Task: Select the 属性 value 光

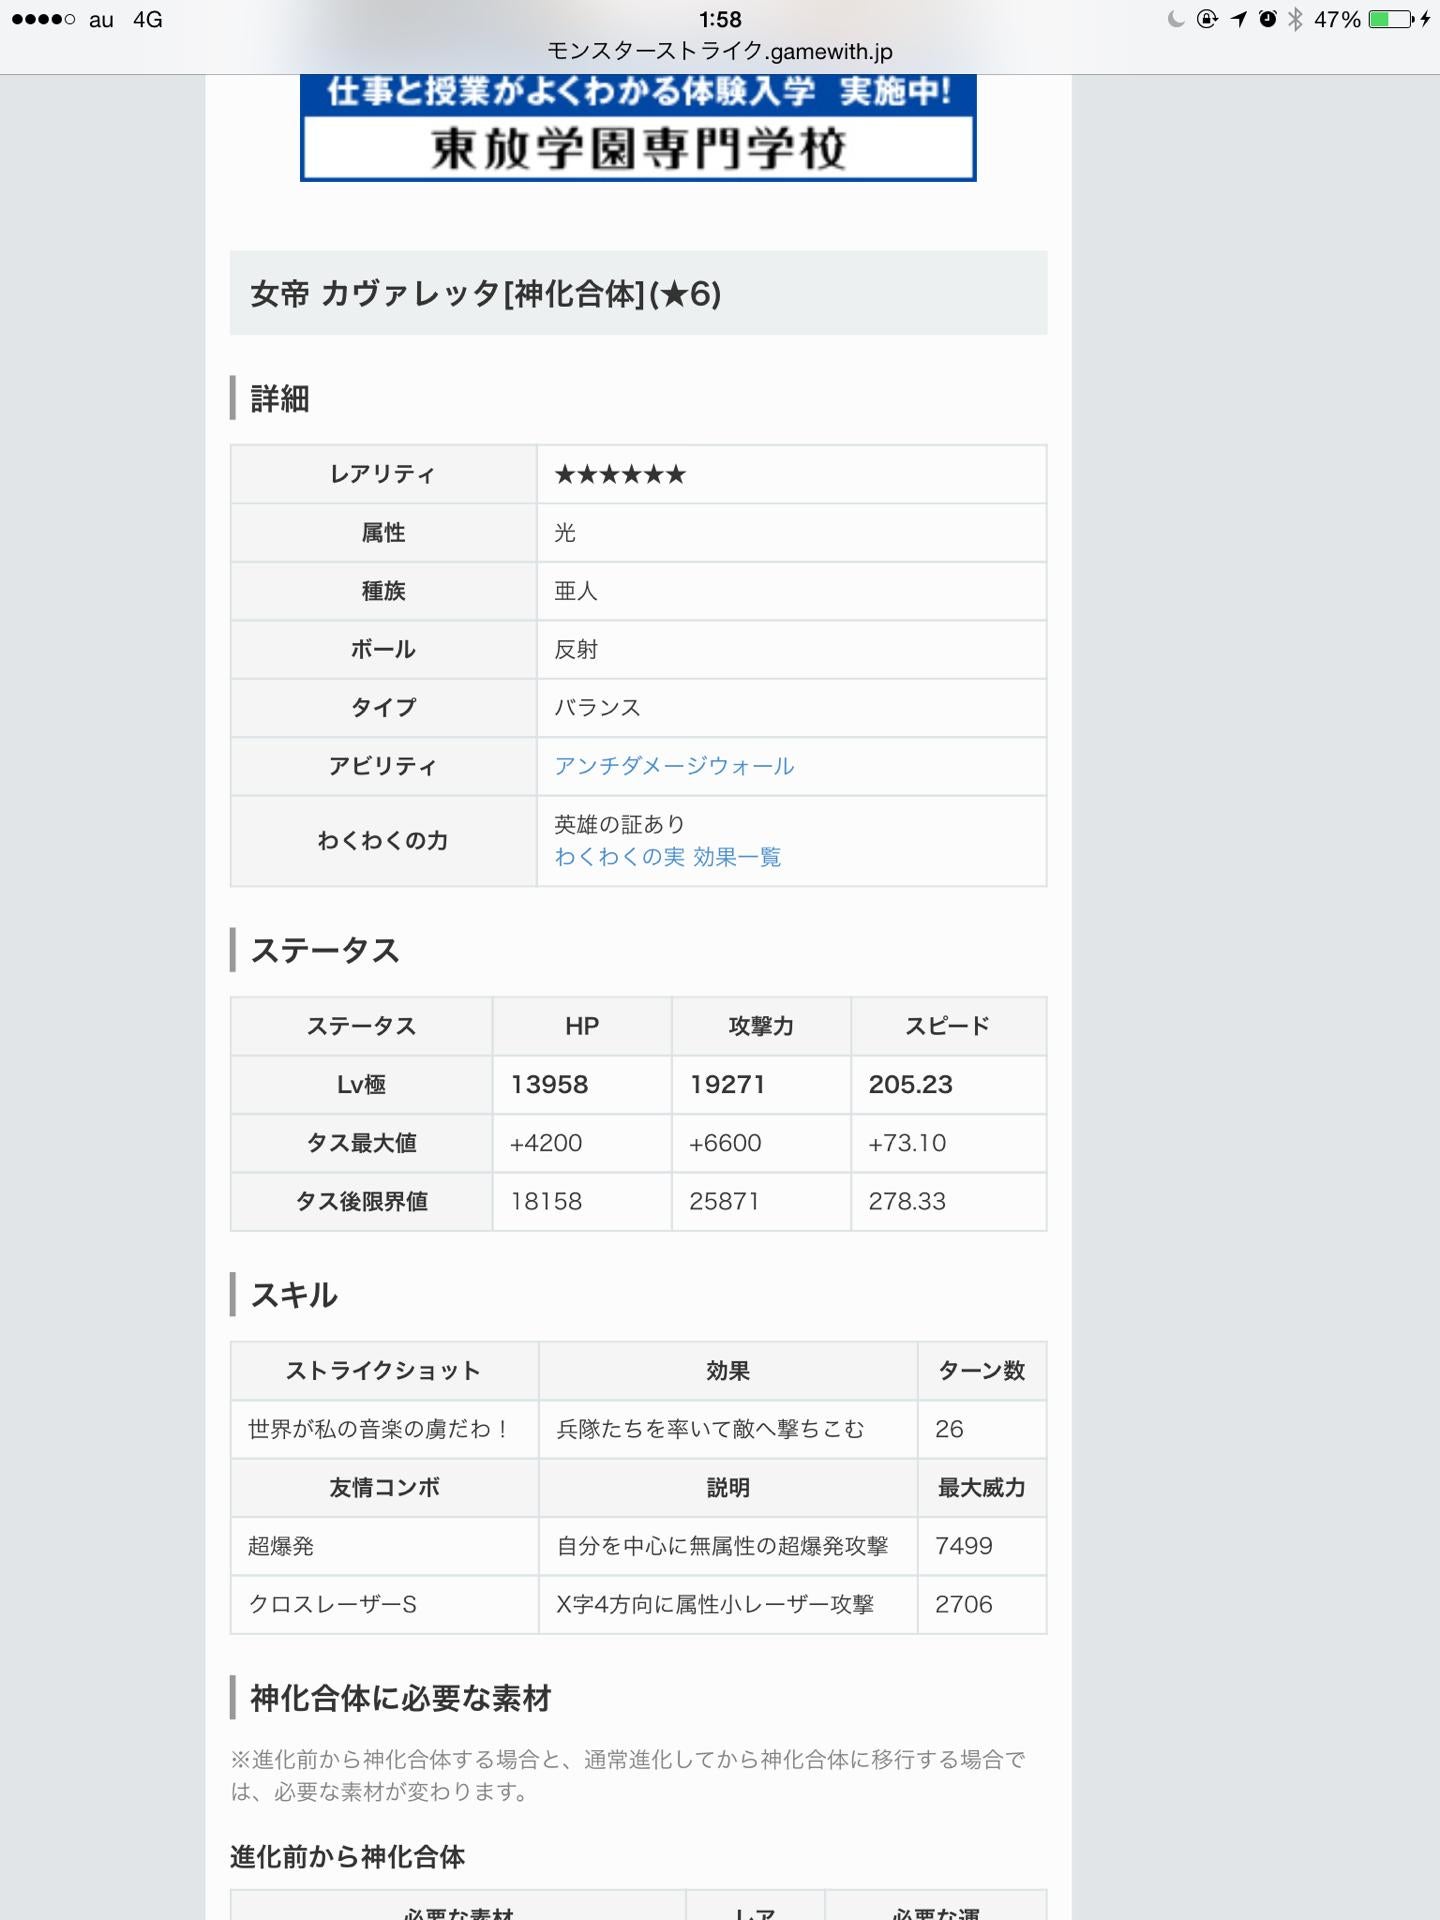Action: tap(565, 533)
